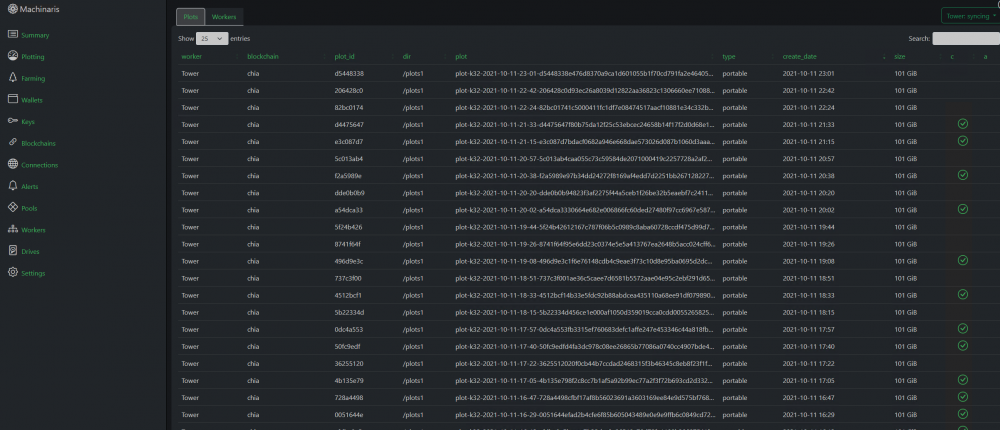Click check icon for plot 728a4498
The height and width of the screenshot is (430, 1000).
(962, 397)
